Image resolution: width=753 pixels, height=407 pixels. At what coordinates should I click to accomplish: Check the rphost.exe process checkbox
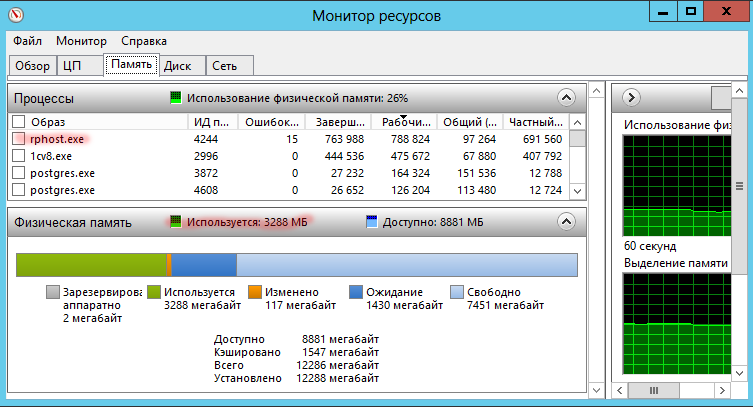pyautogui.click(x=18, y=139)
